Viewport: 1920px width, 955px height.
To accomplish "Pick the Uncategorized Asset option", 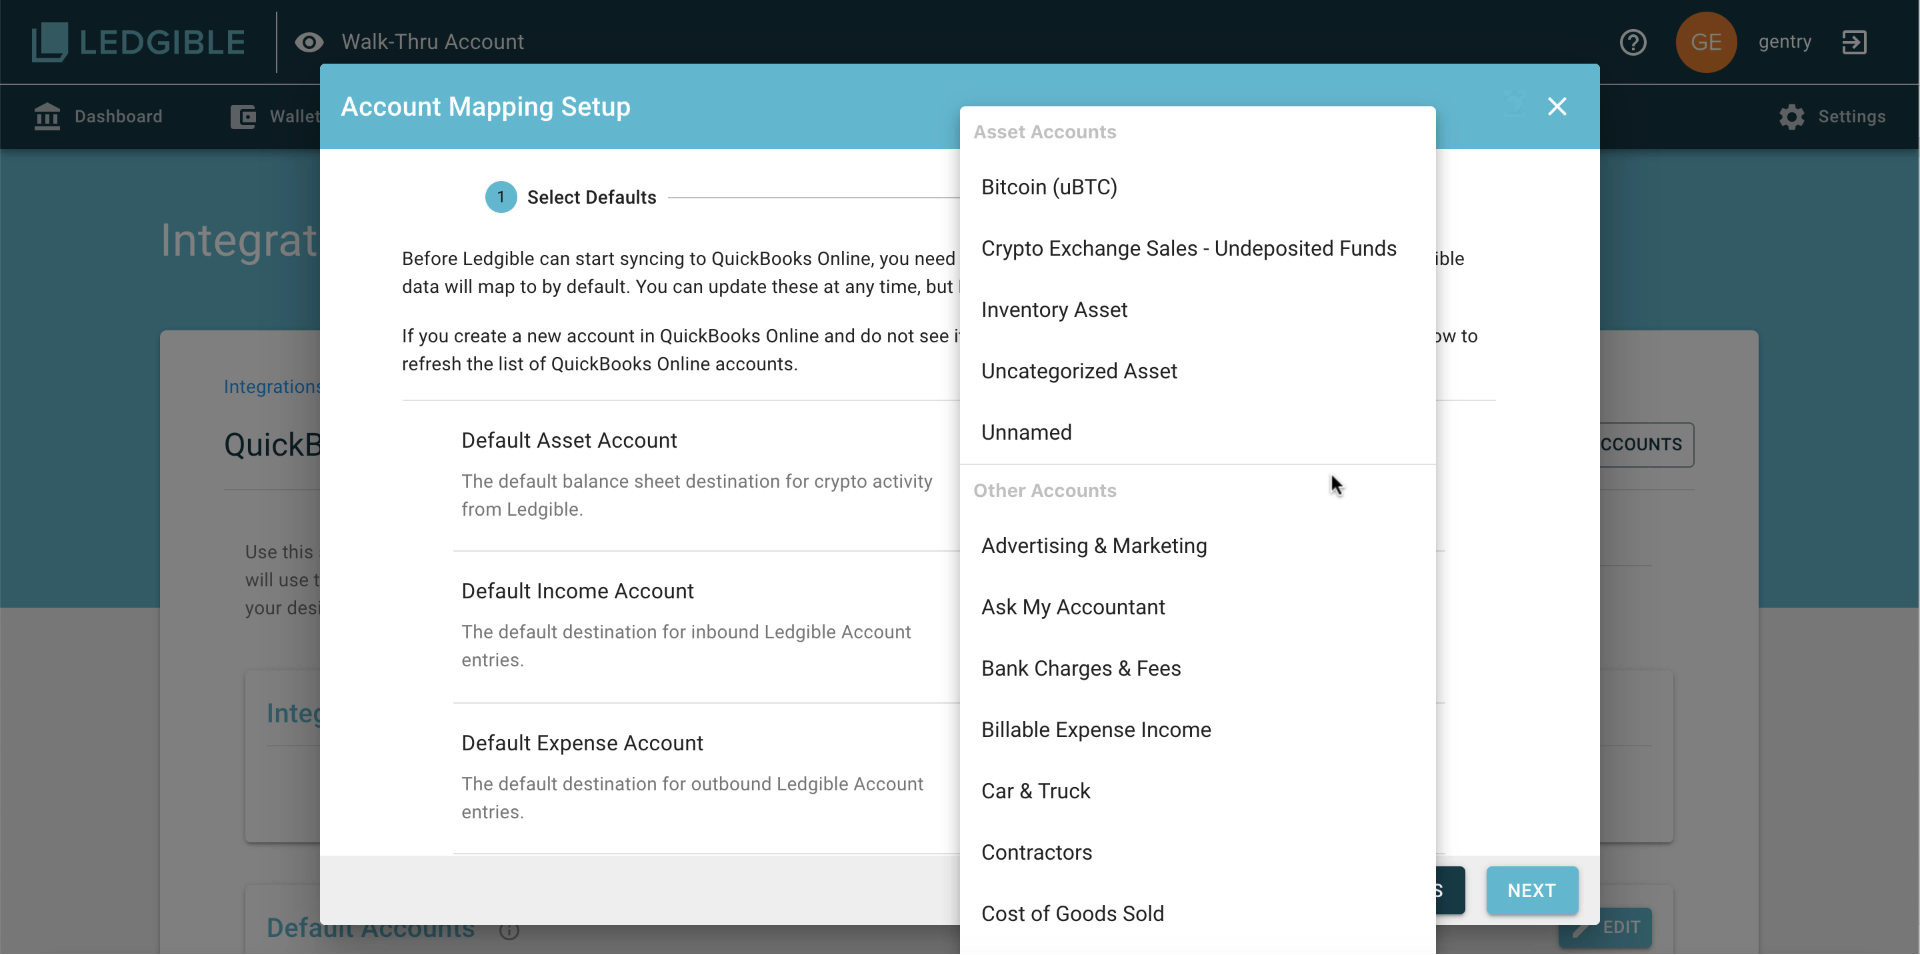I will [1198, 371].
